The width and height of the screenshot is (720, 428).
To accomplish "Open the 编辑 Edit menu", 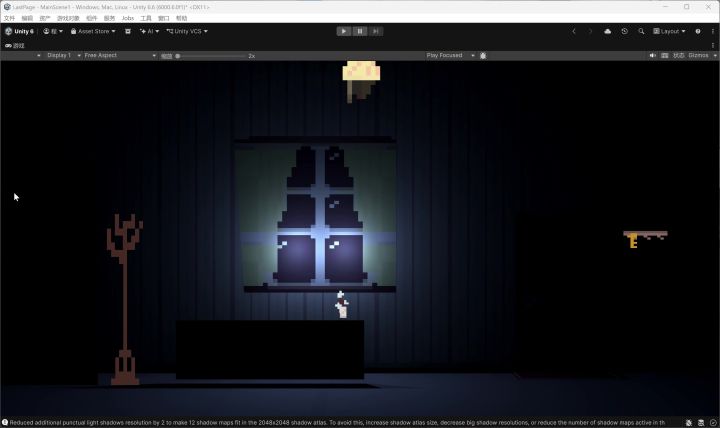I will point(27,18).
